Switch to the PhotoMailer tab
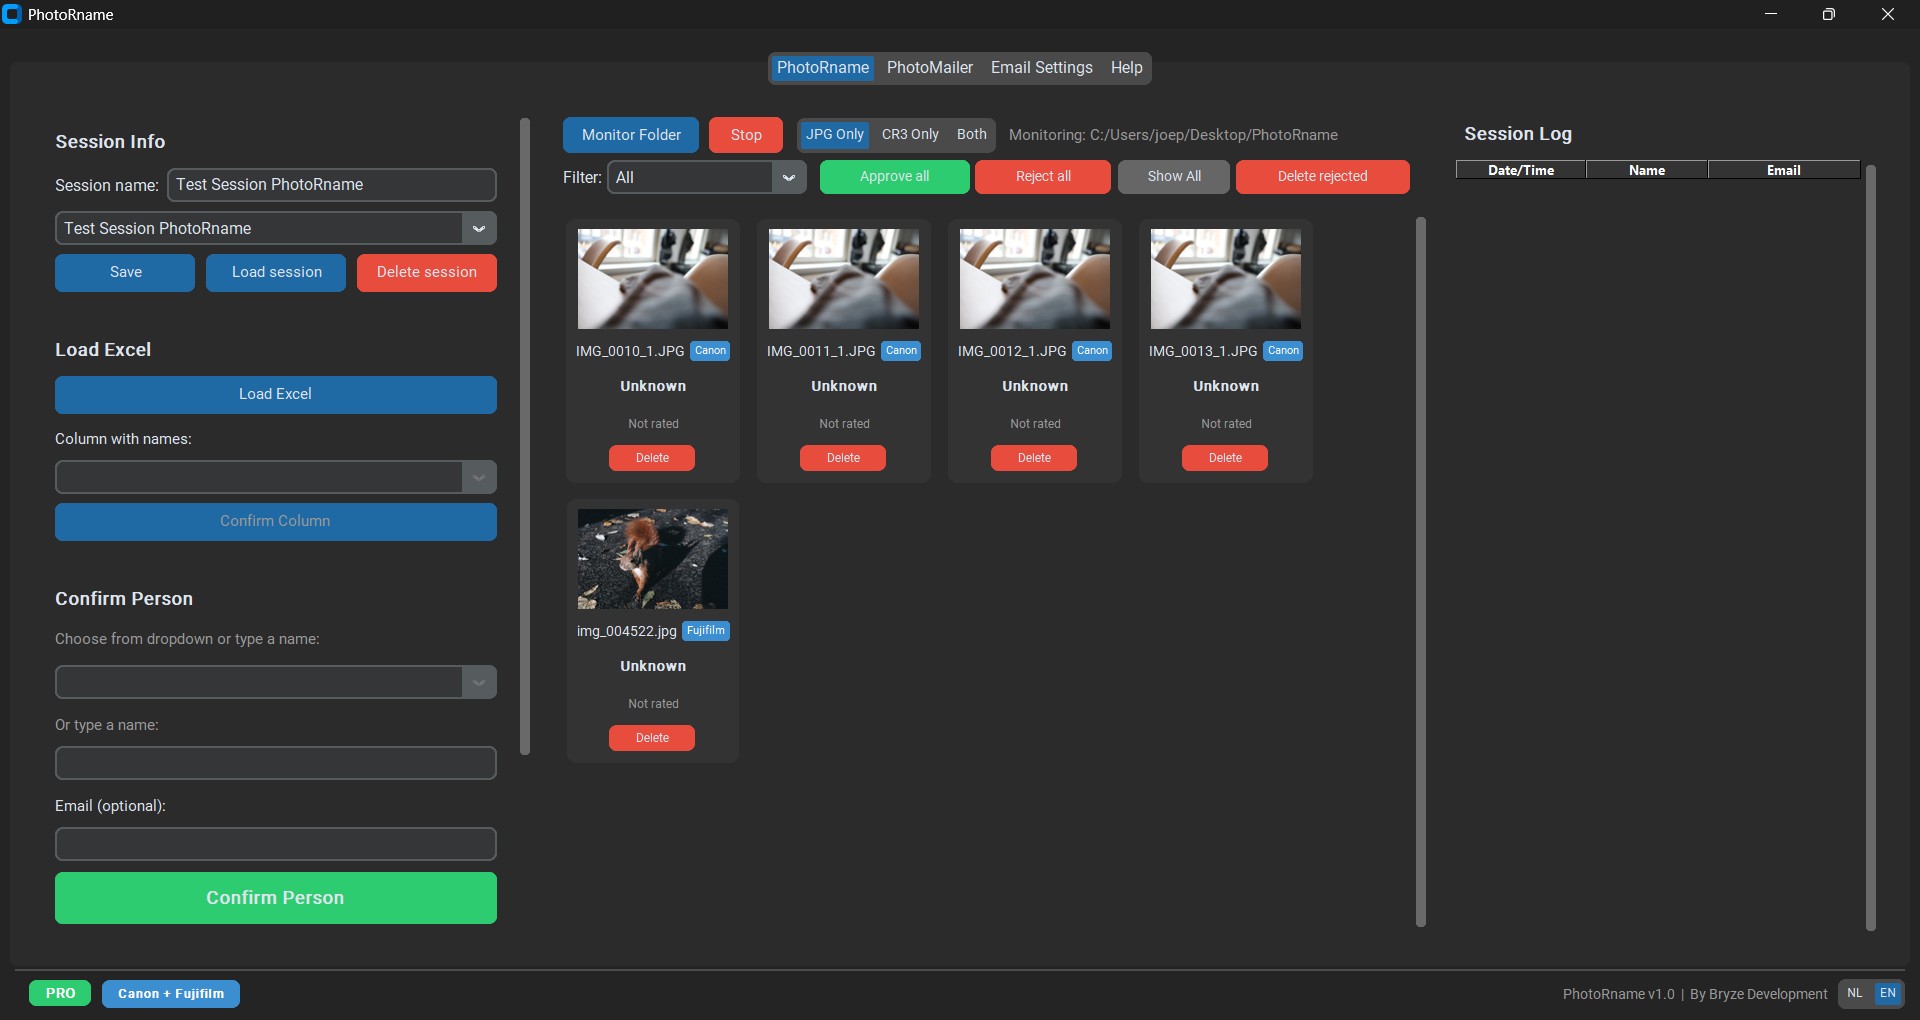 (x=929, y=68)
